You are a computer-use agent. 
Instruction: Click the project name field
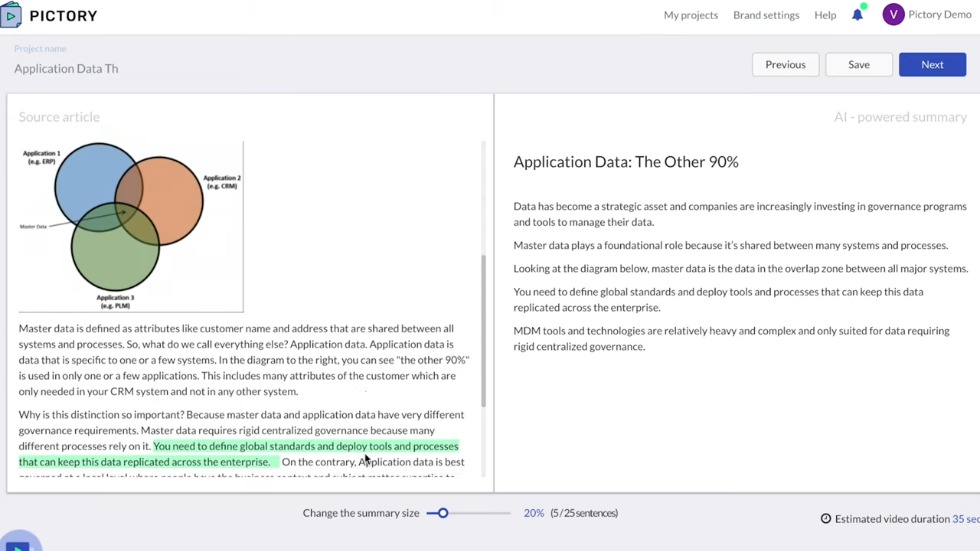[66, 69]
